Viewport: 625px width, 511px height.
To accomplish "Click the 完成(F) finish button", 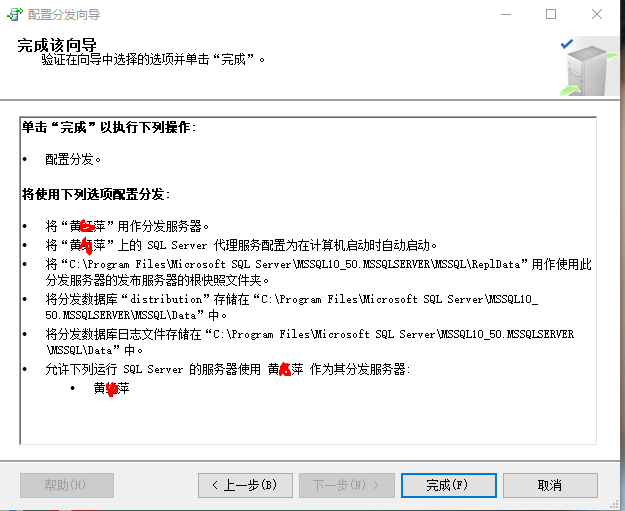I will click(x=448, y=485).
